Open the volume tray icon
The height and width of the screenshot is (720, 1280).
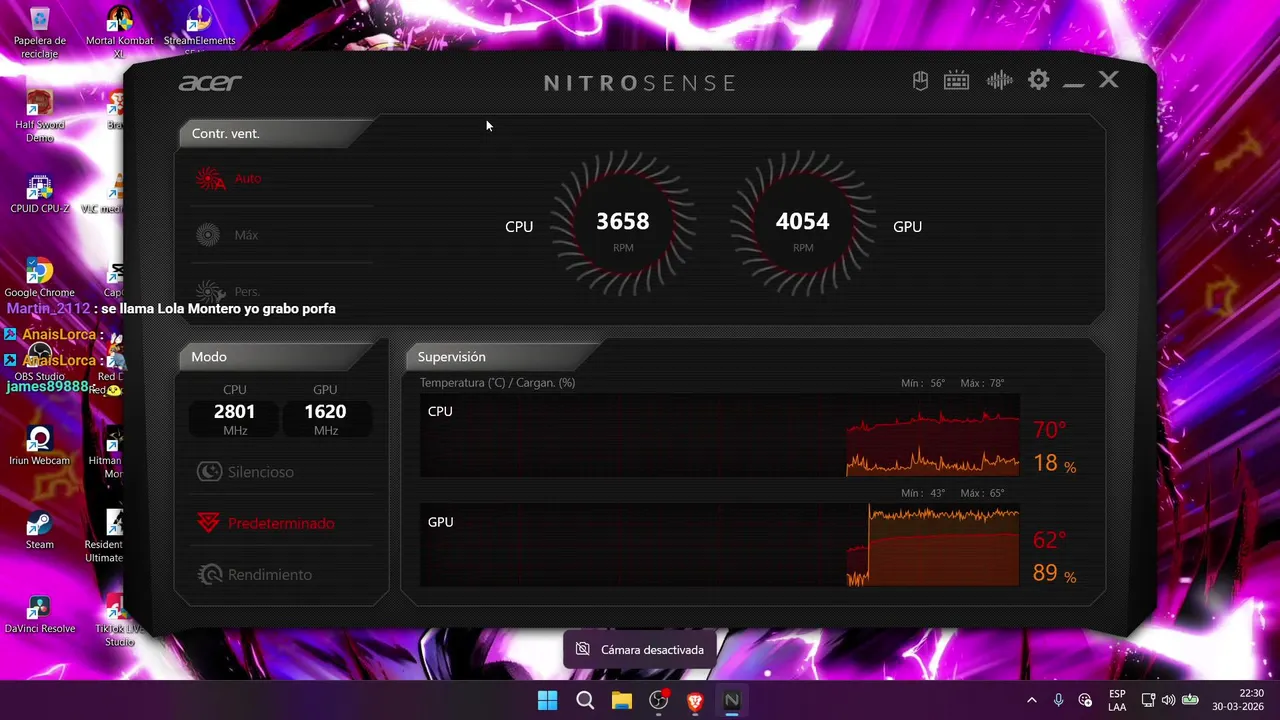(x=1168, y=700)
